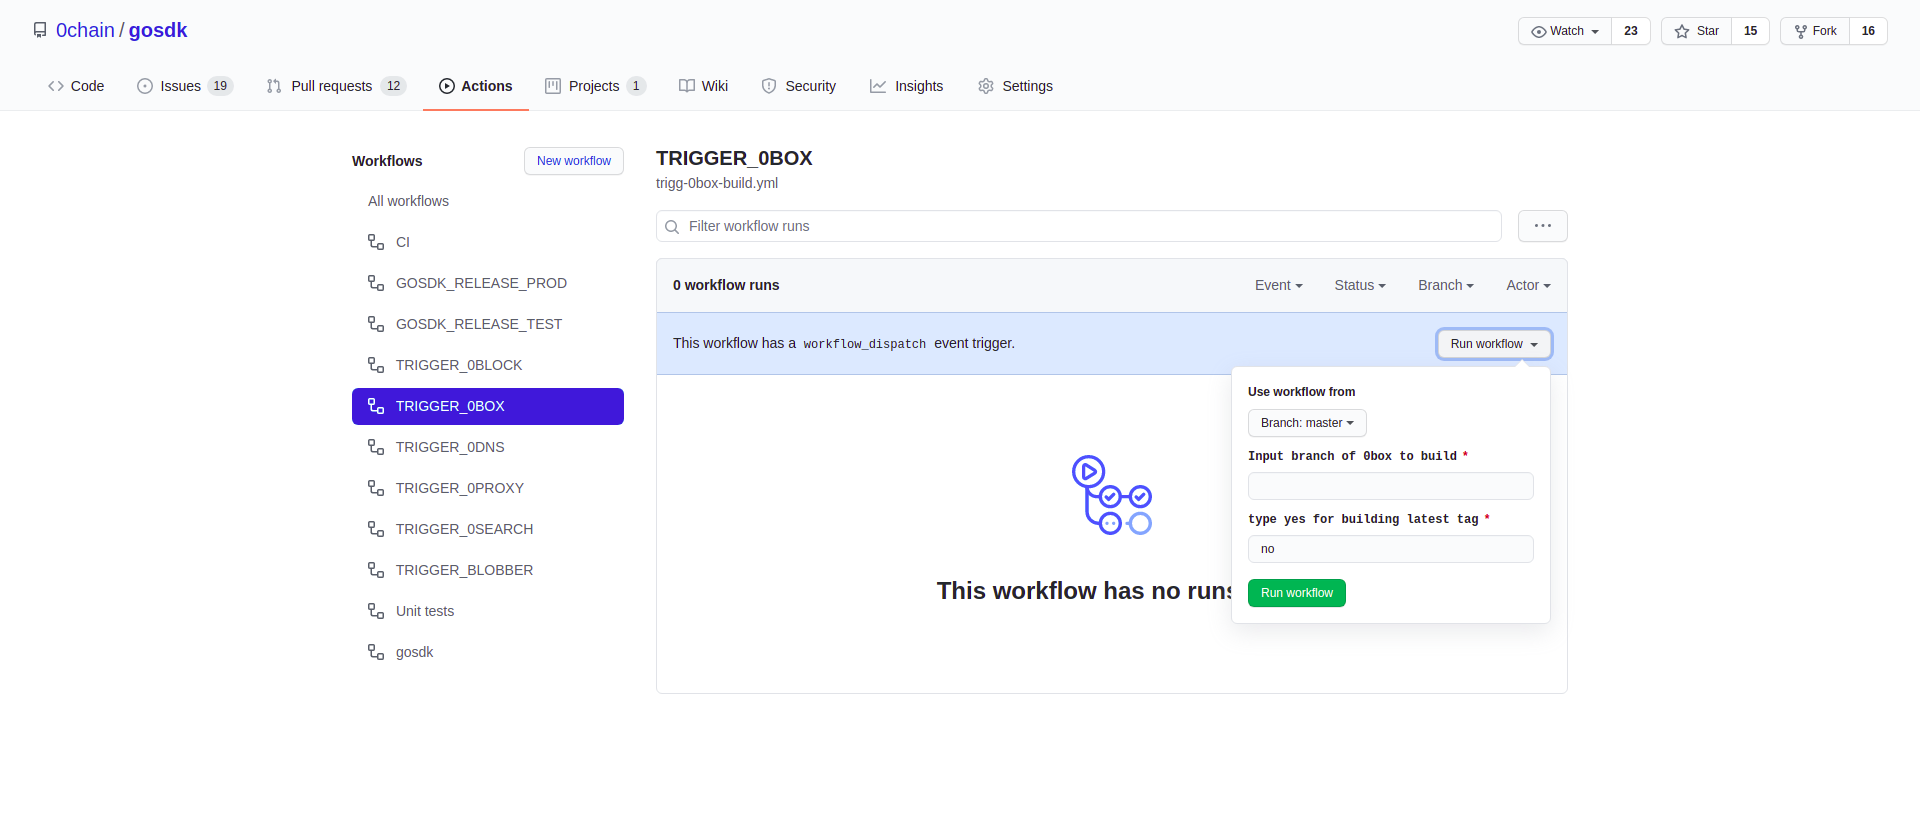Screen dimensions: 1920x835
Task: Click the Issues circle icon
Action: pyautogui.click(x=145, y=86)
